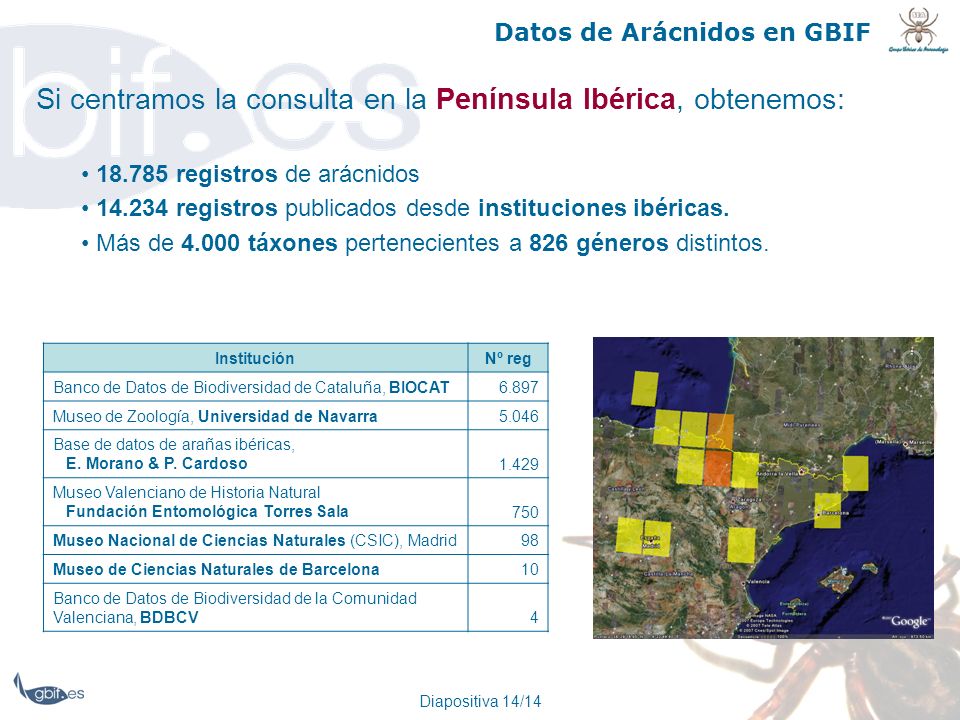Click the 'Nº reg' table header

508,358
